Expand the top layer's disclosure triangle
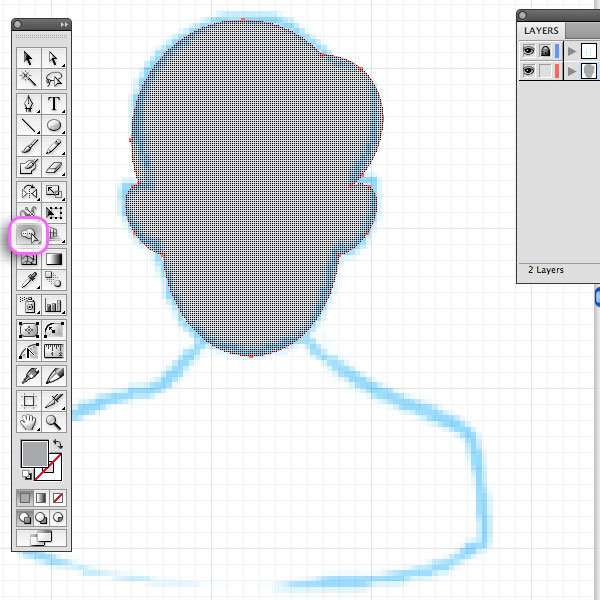 [572, 51]
